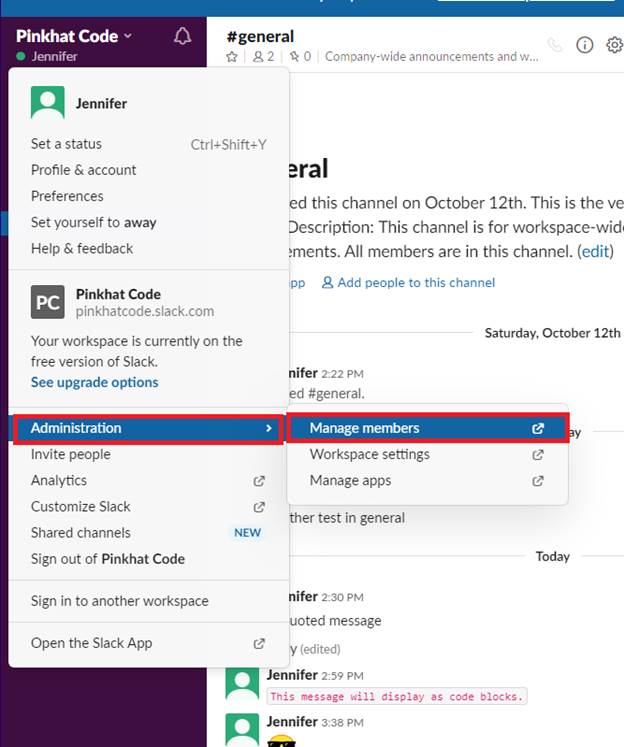Click the notifications bell icon

coord(182,36)
